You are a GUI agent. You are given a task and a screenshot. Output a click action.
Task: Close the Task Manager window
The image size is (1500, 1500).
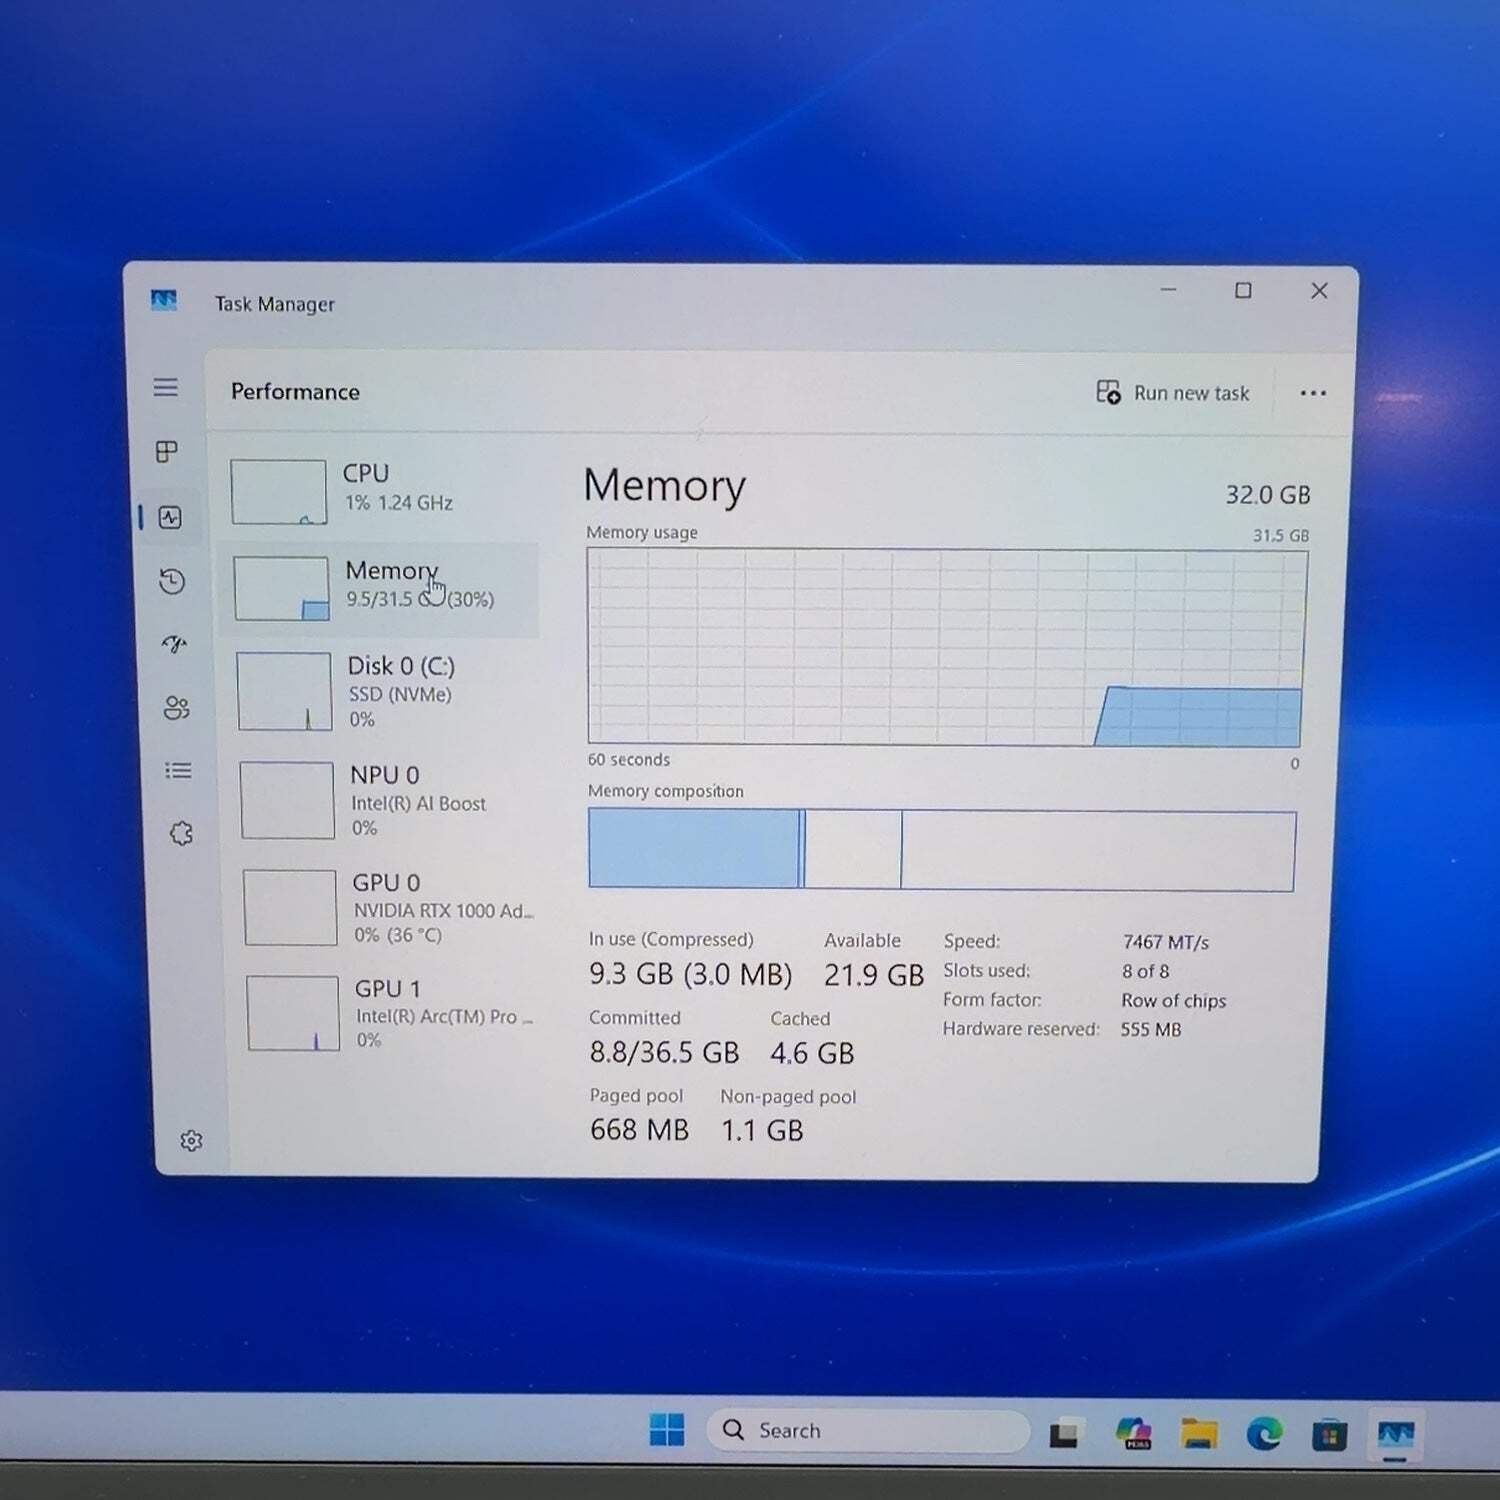[1319, 290]
